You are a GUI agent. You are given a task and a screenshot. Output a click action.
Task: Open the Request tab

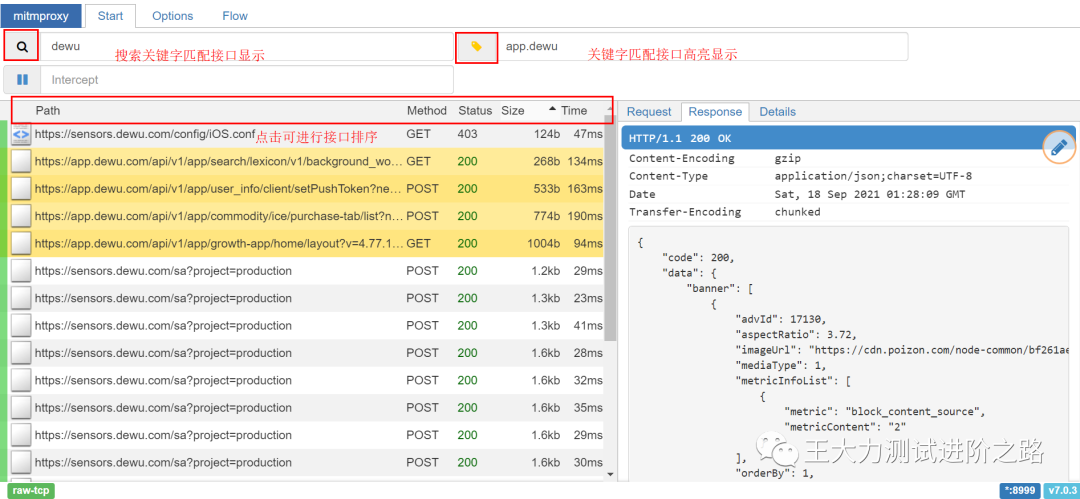coord(649,112)
